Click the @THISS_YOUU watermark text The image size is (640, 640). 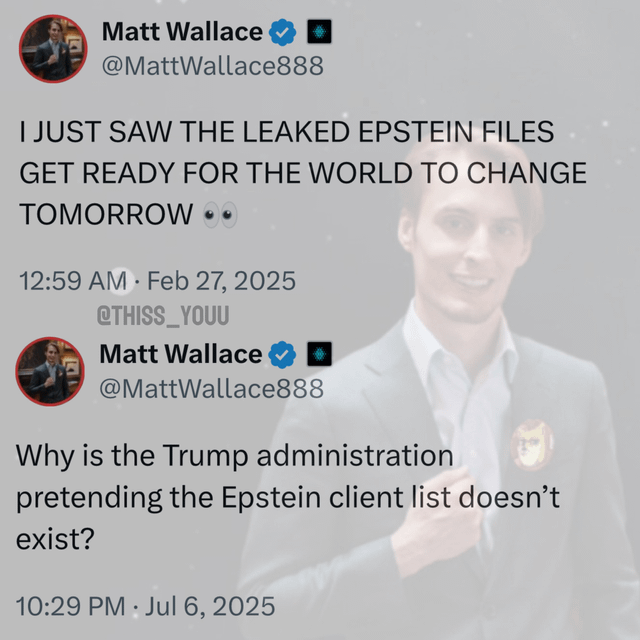pyautogui.click(x=163, y=316)
